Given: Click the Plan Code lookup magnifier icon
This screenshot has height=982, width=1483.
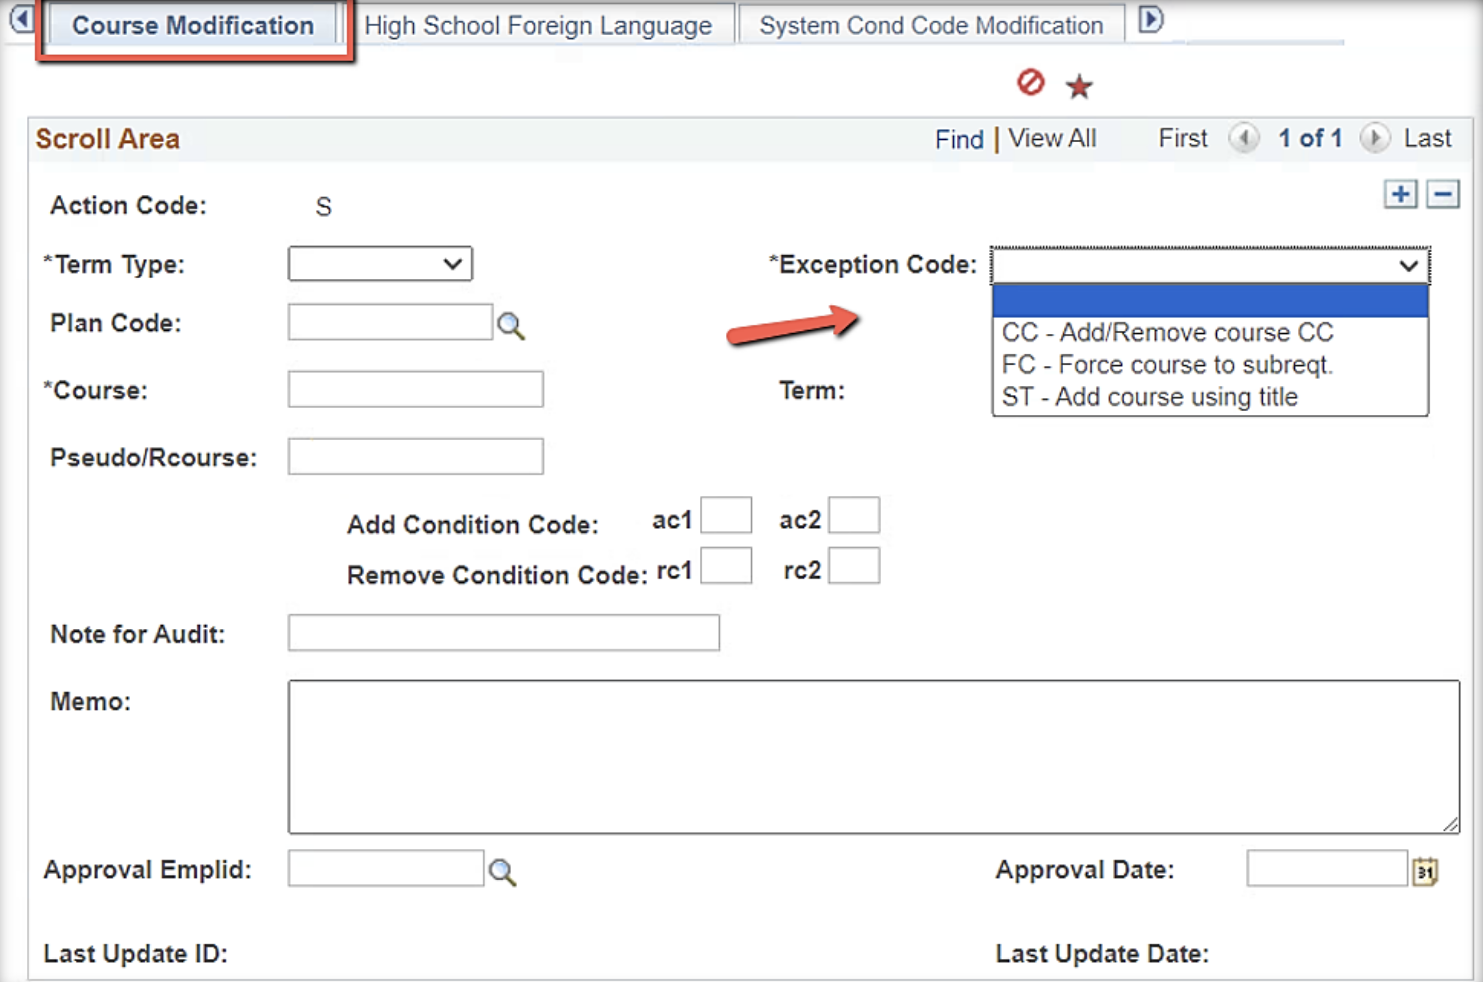Looking at the screenshot, I should pyautogui.click(x=511, y=325).
